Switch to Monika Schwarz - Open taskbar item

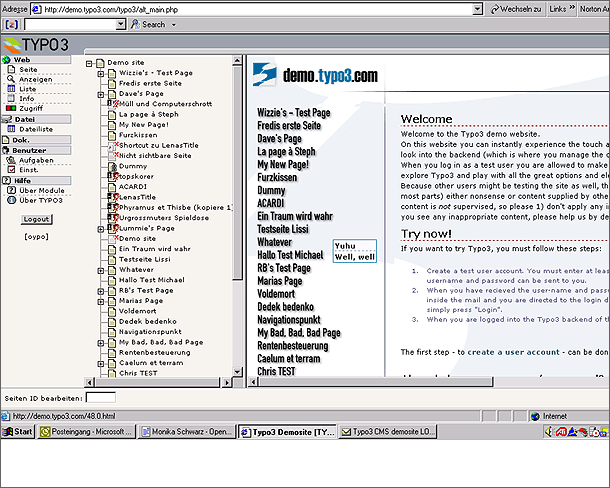187,432
